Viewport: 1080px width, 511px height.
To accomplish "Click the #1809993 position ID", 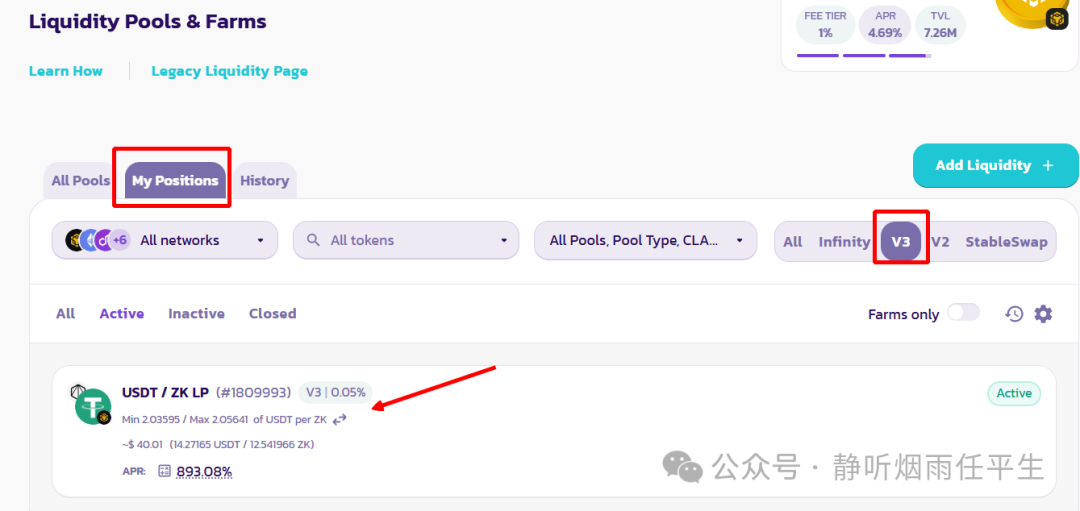I will (x=253, y=393).
